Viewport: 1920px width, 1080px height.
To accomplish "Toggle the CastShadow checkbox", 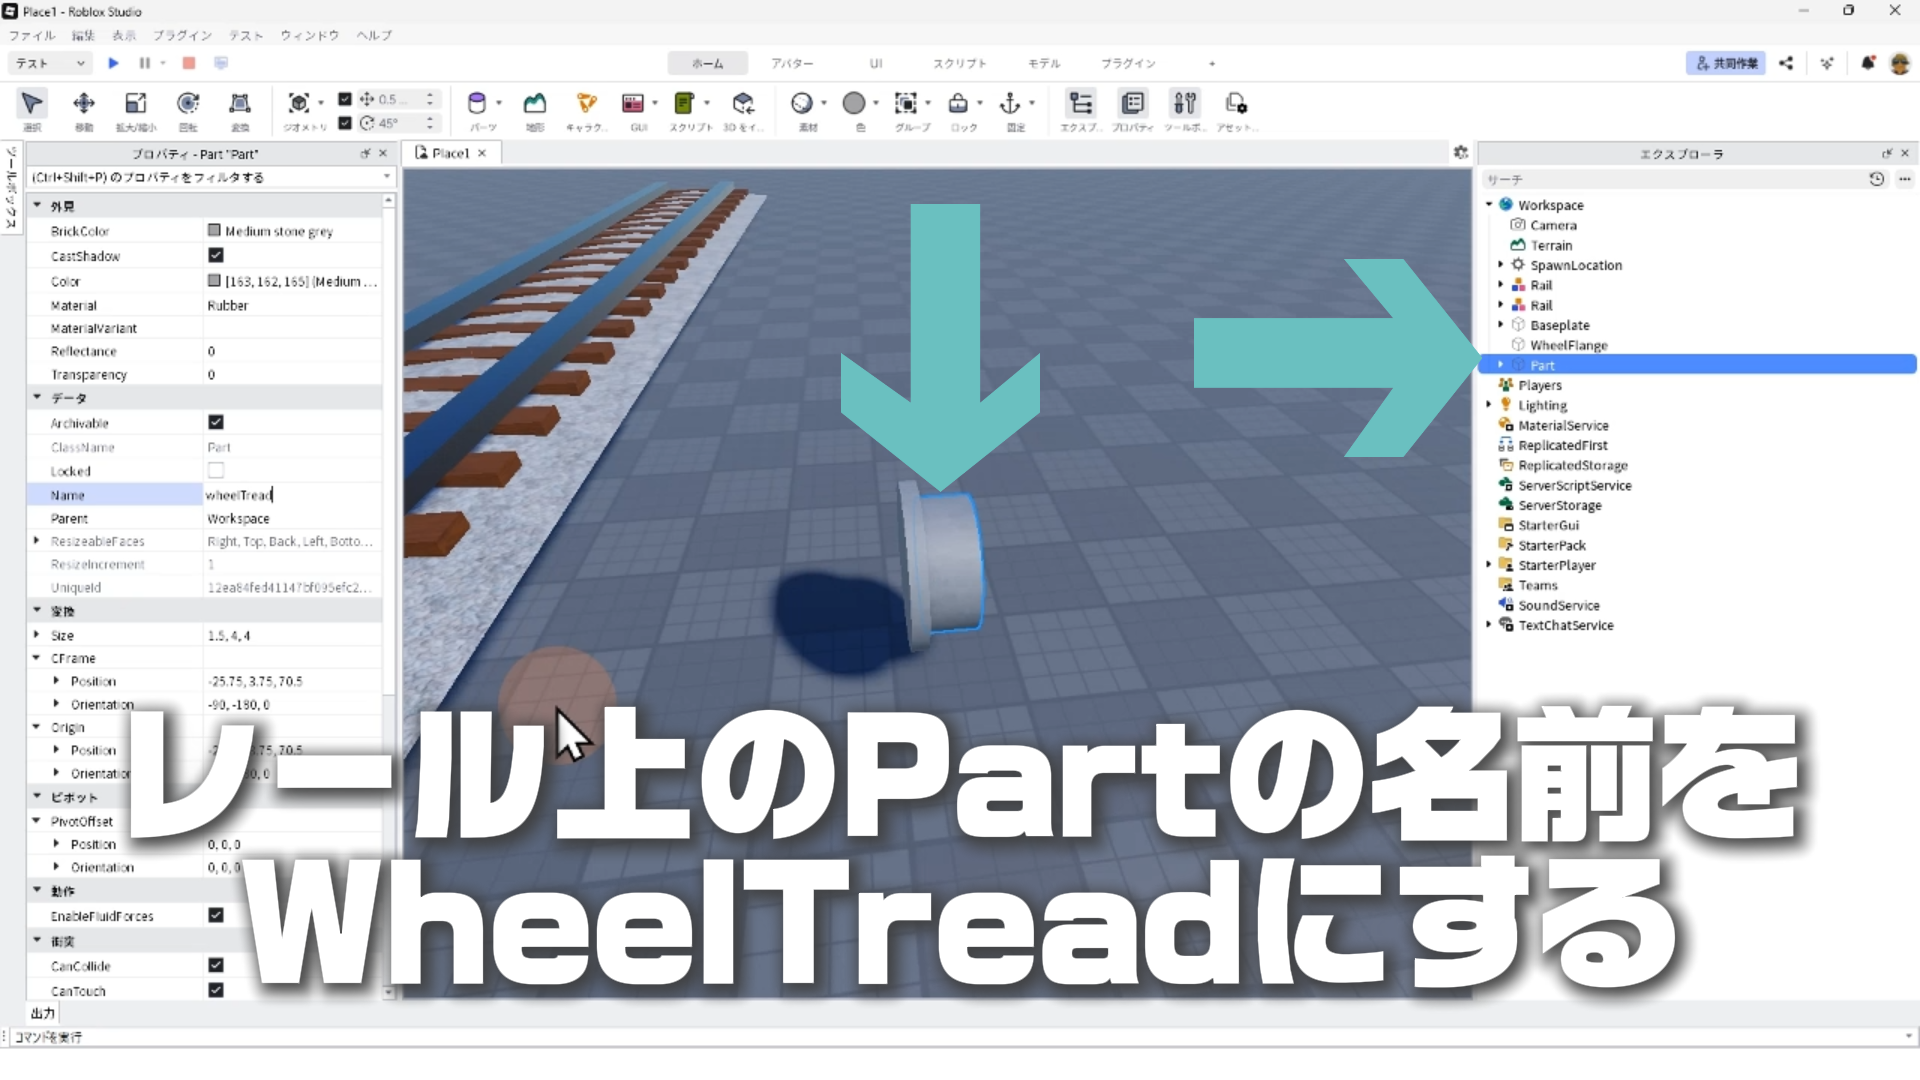I will click(215, 255).
